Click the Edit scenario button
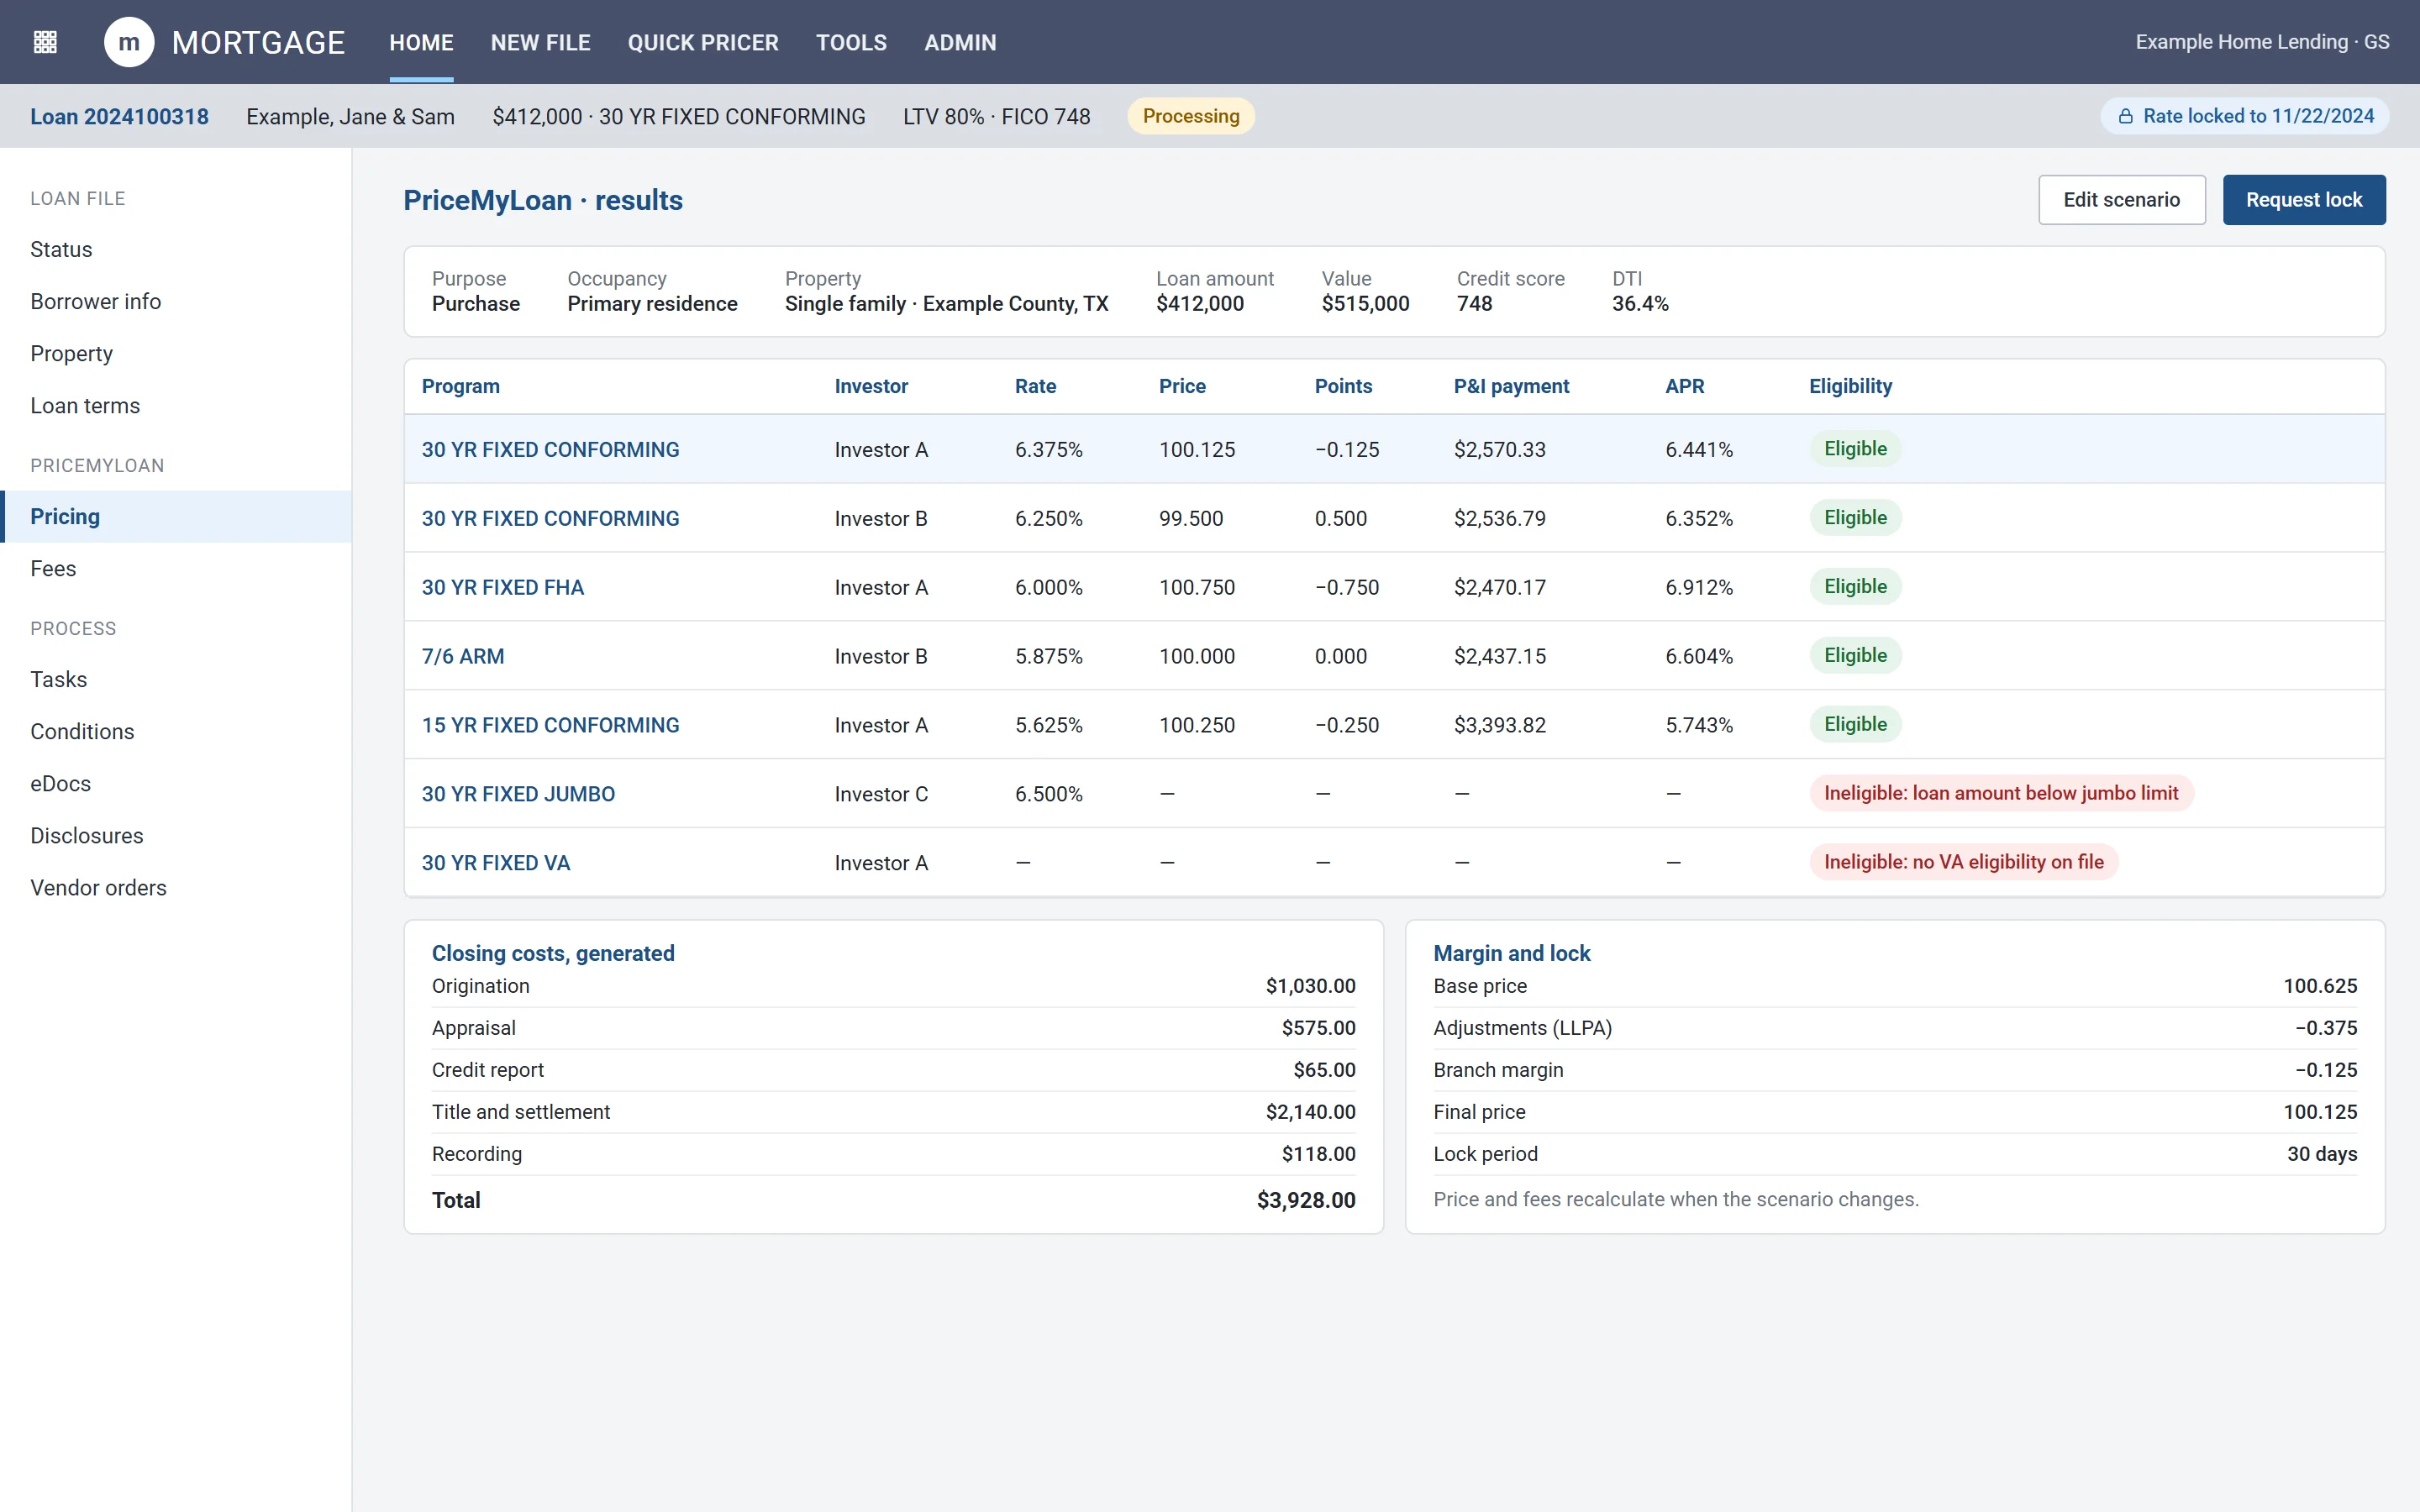This screenshot has height=1512, width=2420. pos(2121,200)
